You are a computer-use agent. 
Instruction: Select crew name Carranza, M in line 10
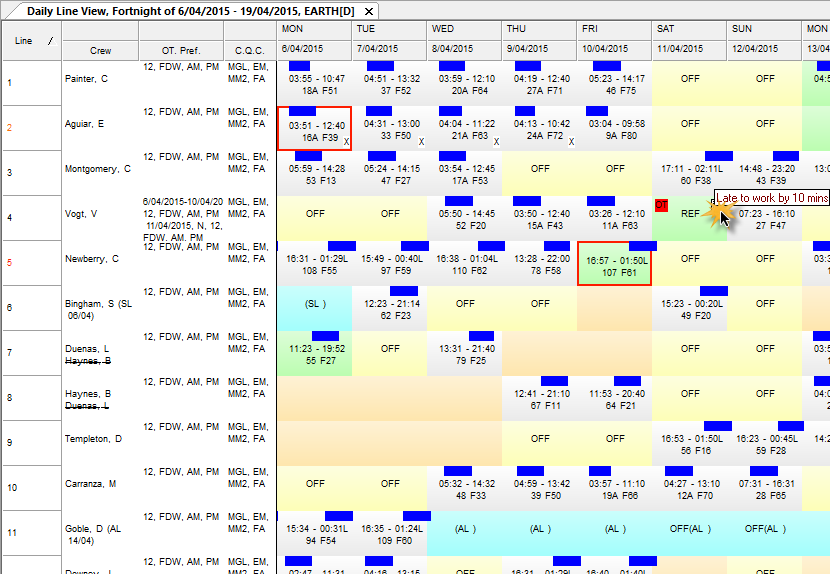[x=90, y=484]
